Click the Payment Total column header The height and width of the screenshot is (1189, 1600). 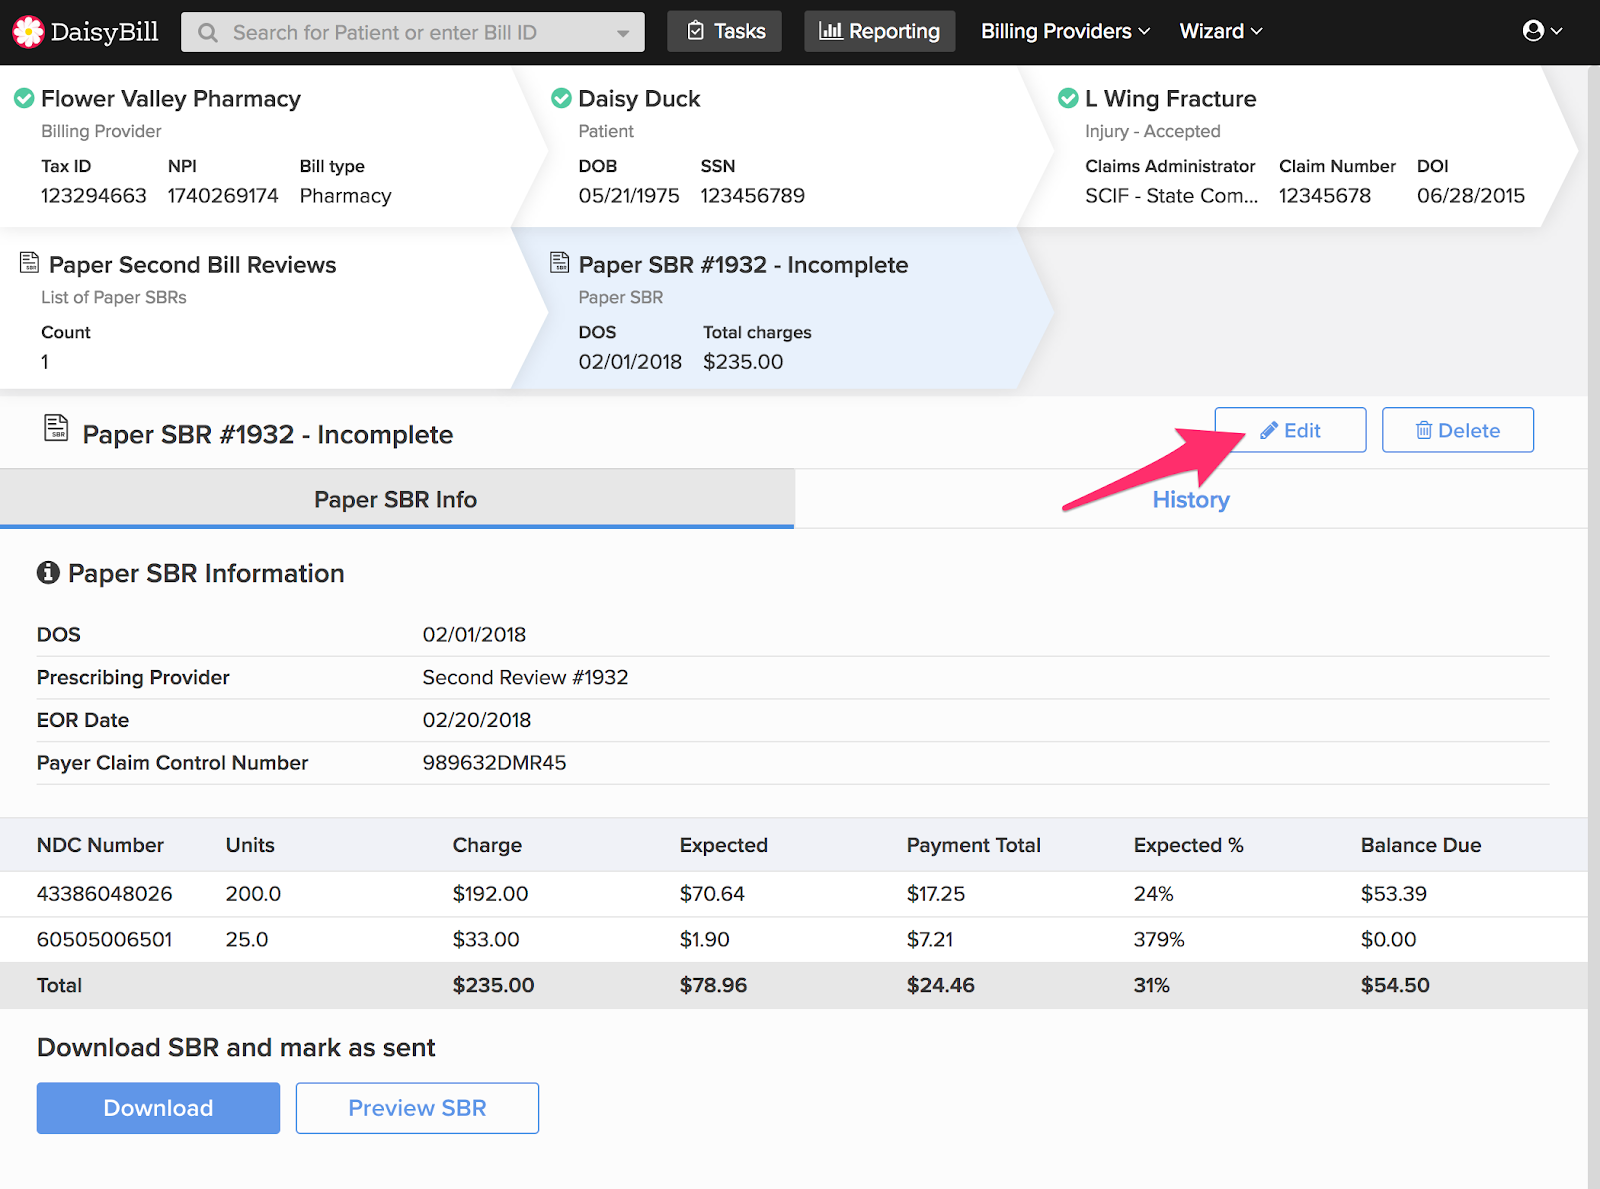coord(974,845)
